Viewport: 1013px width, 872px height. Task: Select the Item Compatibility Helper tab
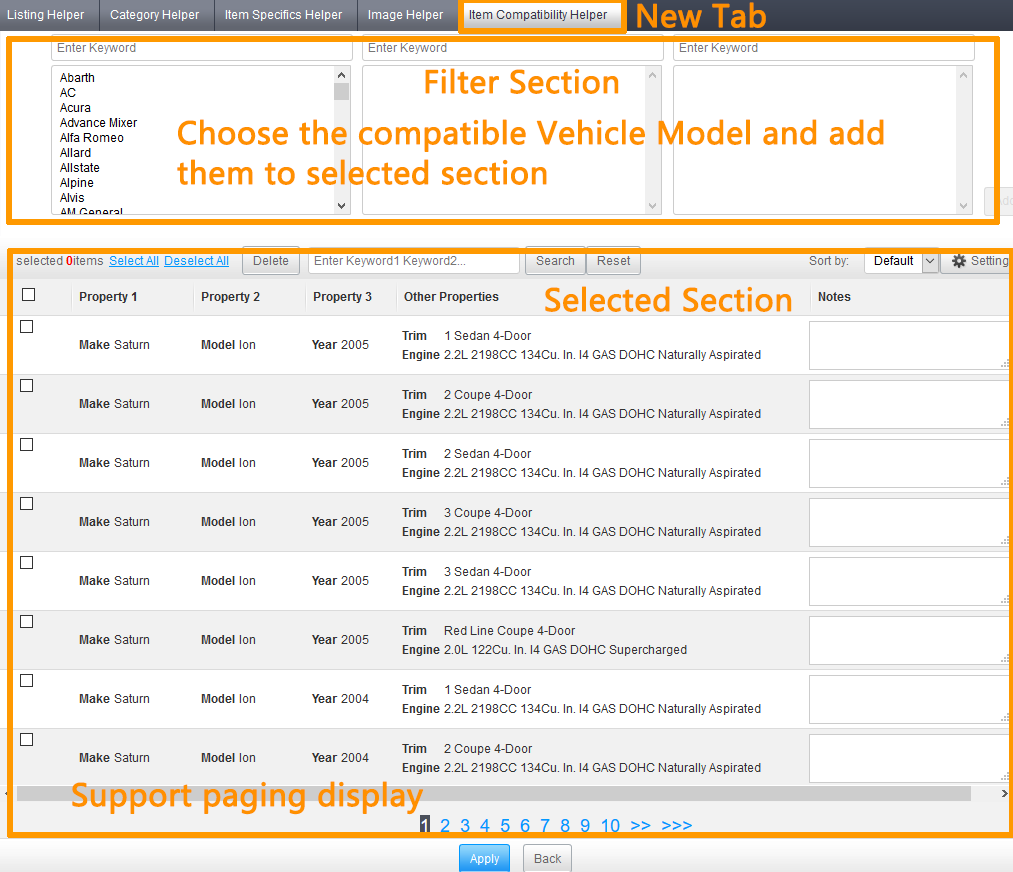coord(538,15)
